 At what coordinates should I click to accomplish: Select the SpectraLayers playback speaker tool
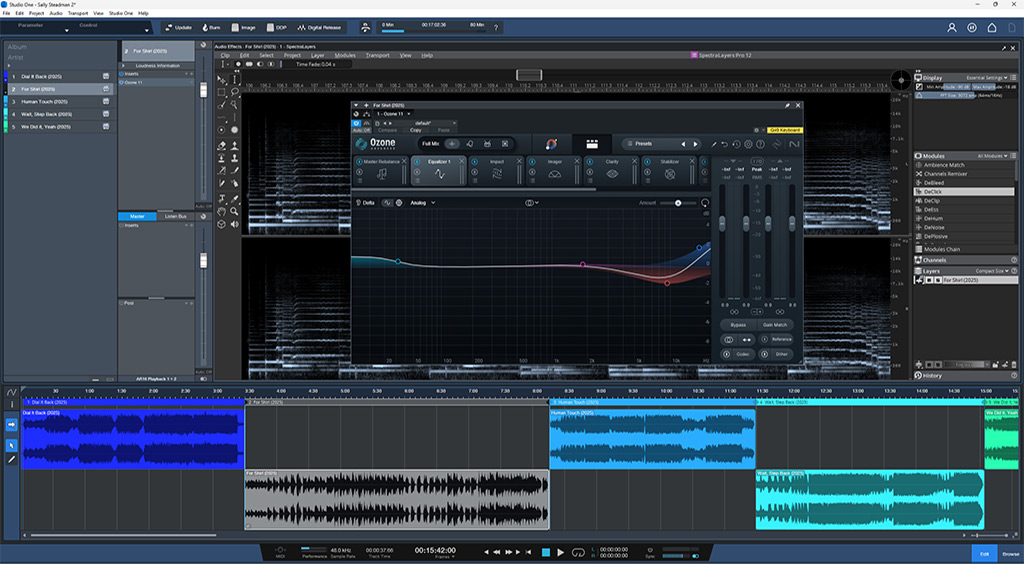[x=234, y=224]
